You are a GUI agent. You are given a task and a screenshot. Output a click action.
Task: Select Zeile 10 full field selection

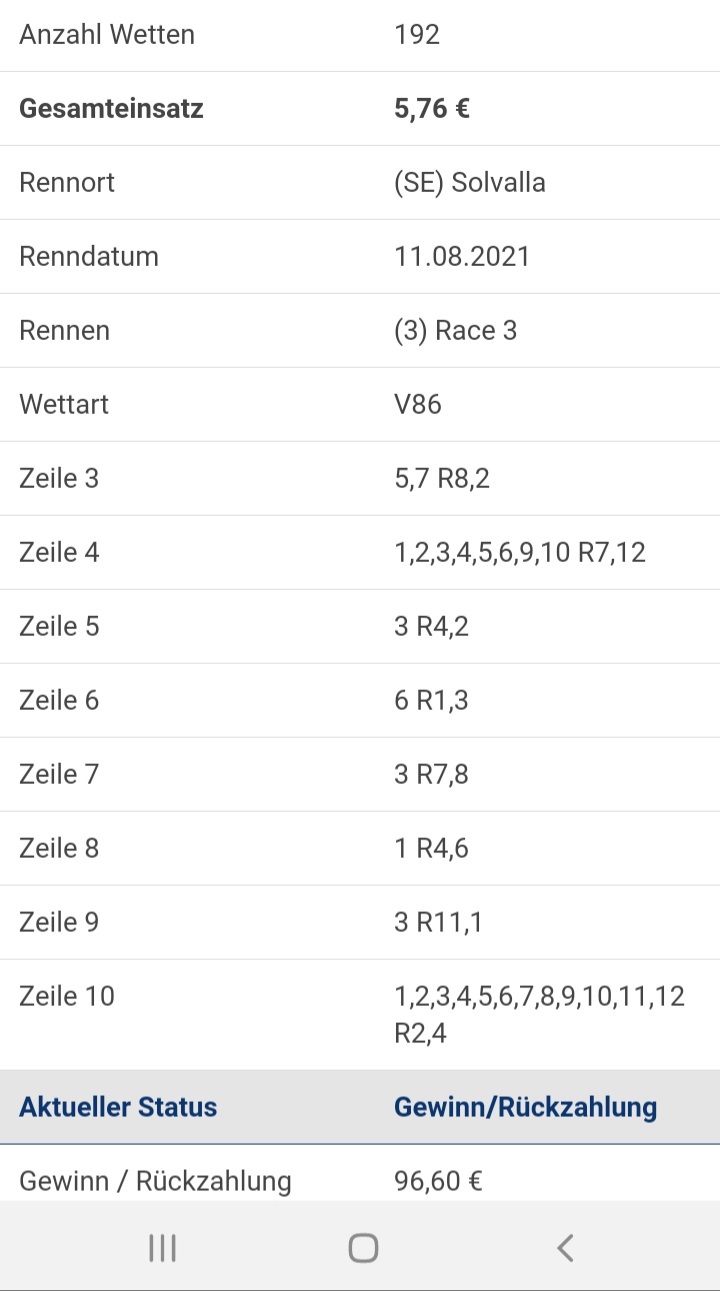point(360,1015)
